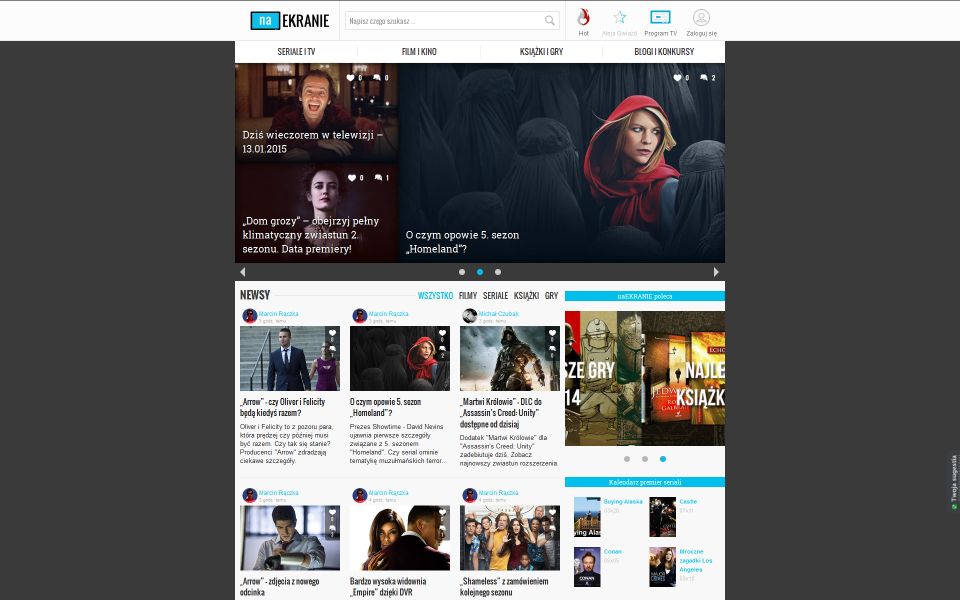Click the Castle poster thumbnail
Image resolution: width=960 pixels, height=600 pixels.
click(662, 517)
